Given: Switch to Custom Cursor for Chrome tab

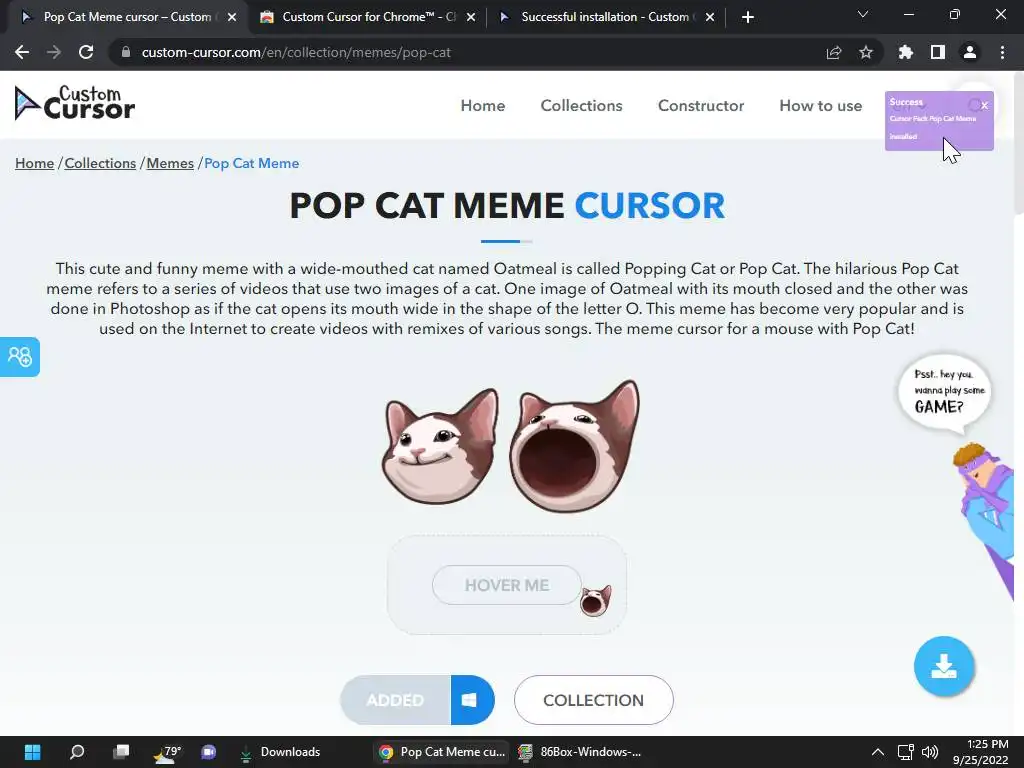Looking at the screenshot, I should (369, 17).
